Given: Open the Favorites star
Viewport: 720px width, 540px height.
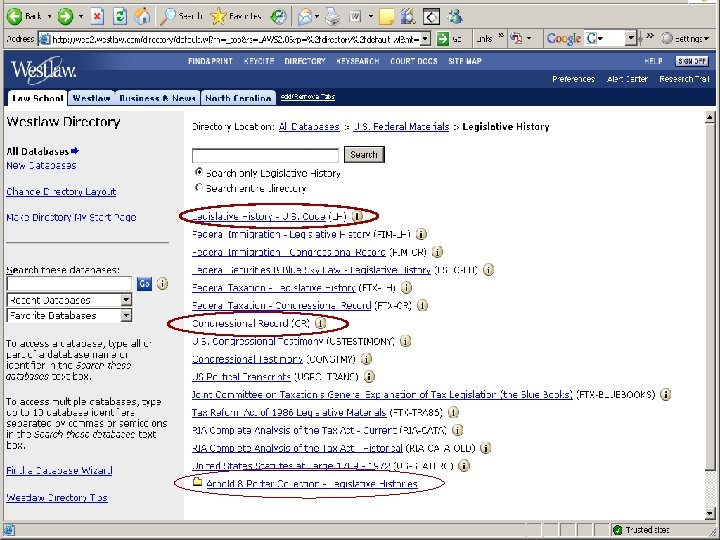Looking at the screenshot, I should (236, 17).
